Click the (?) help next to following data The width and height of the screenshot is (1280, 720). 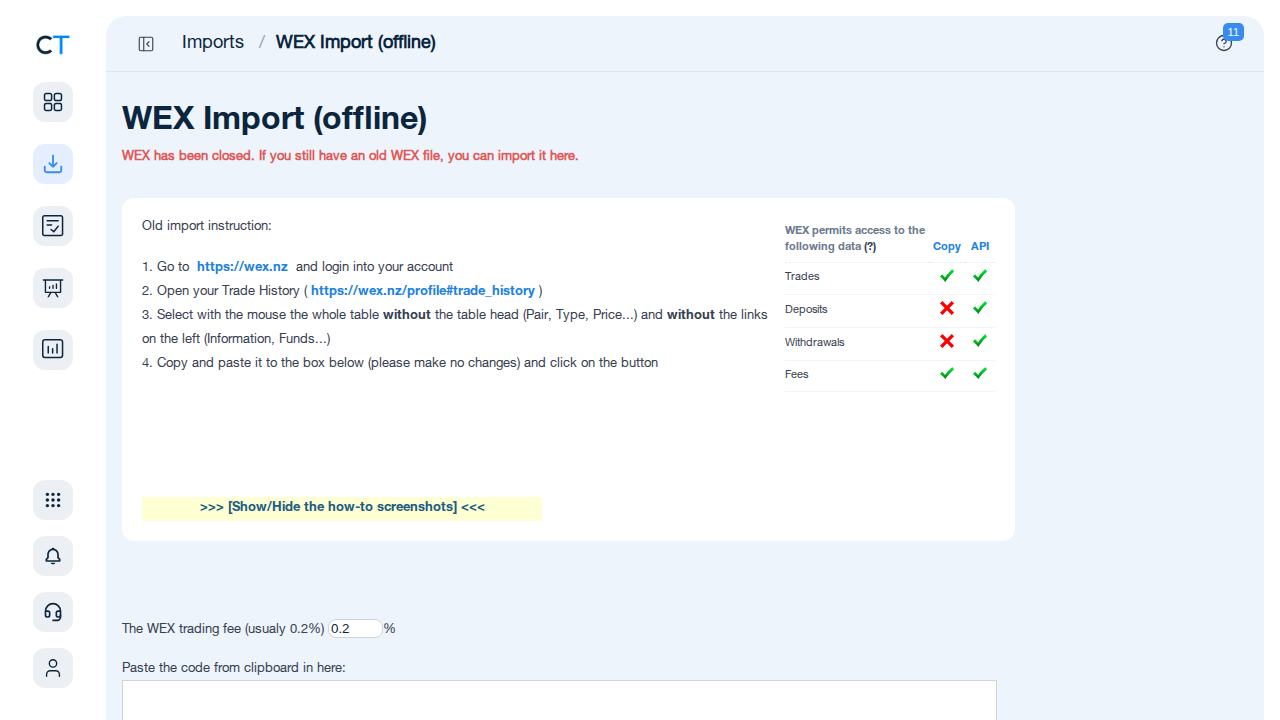[870, 246]
